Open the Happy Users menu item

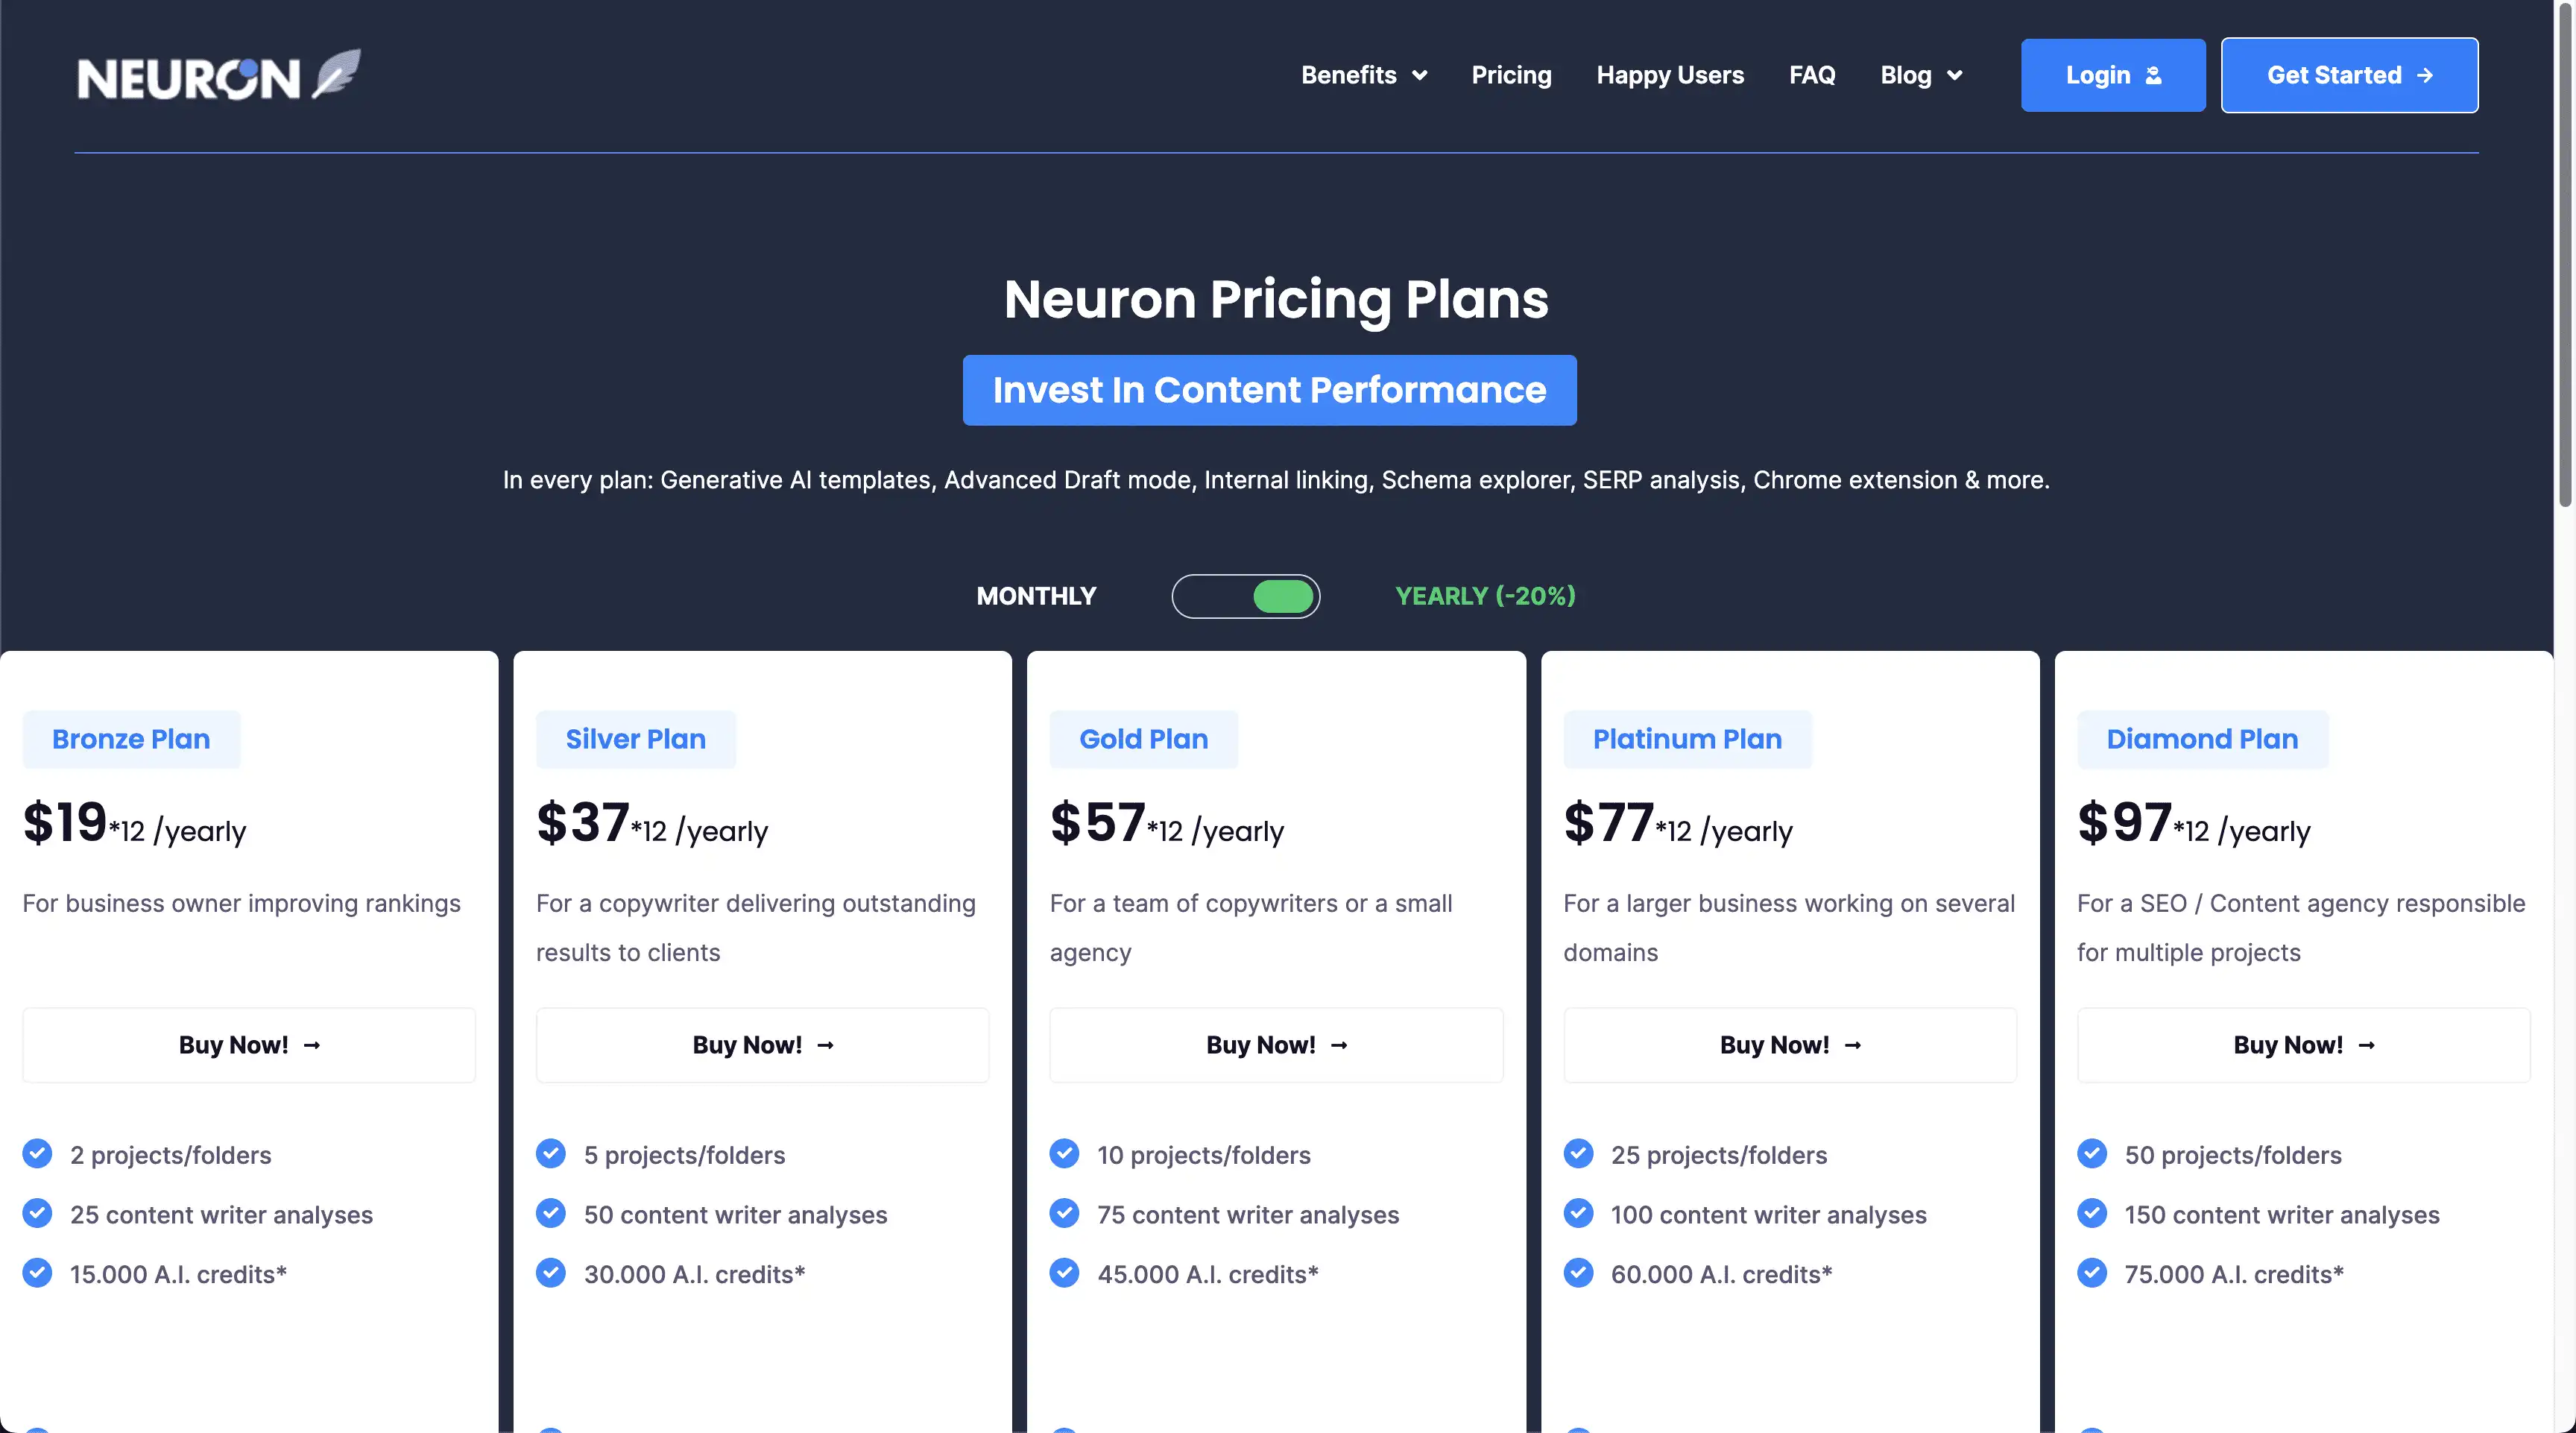pos(1670,76)
